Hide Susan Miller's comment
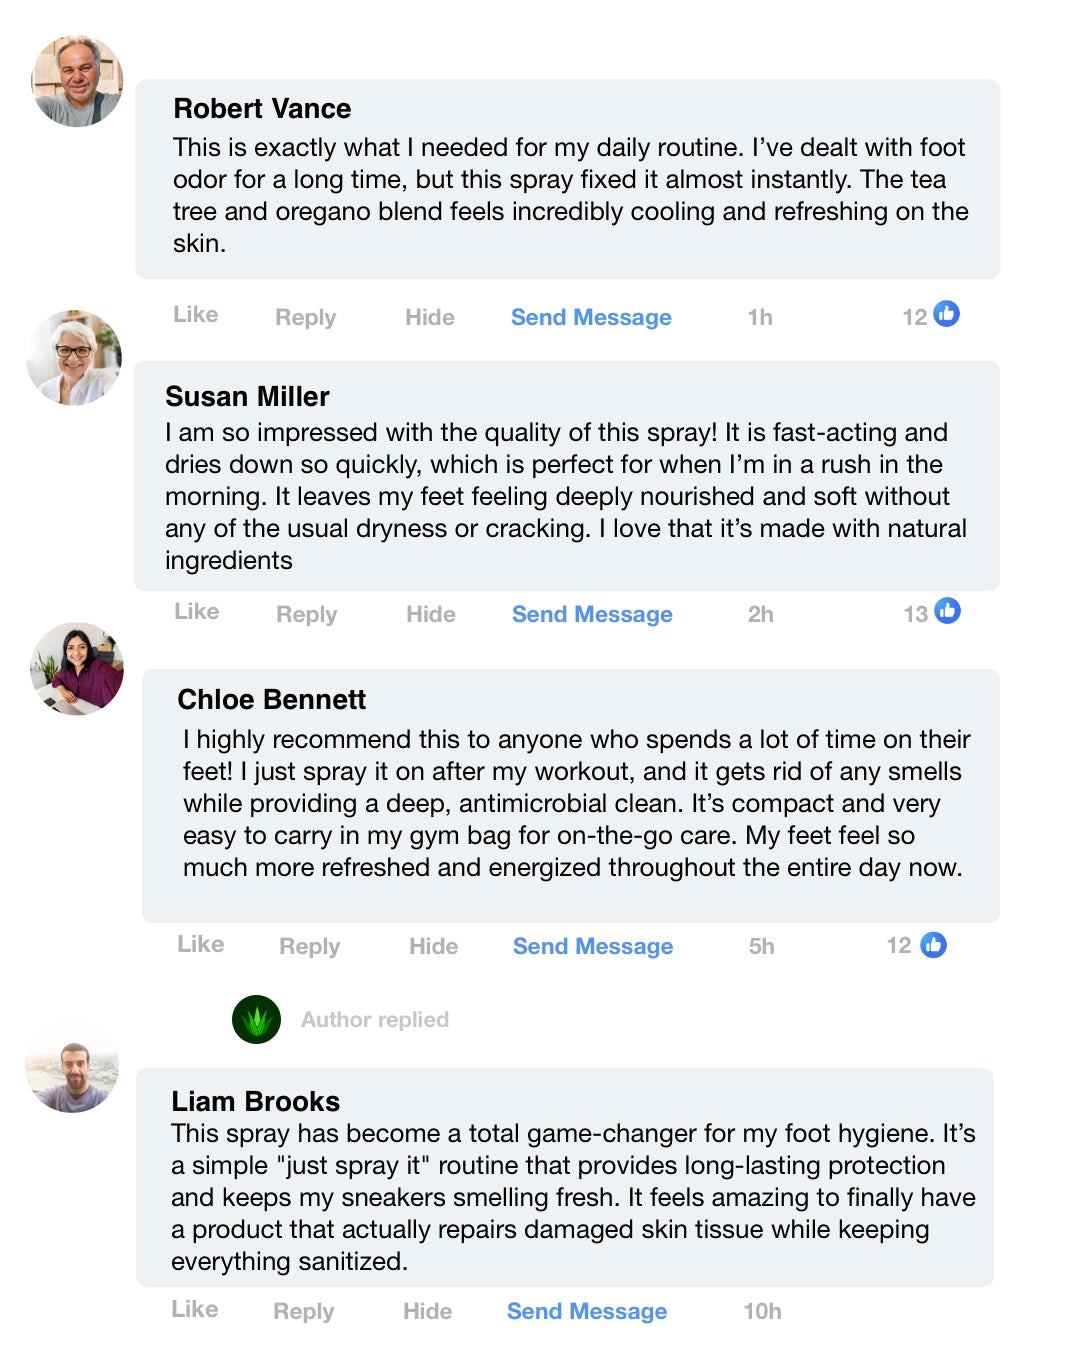Viewport: 1080px width, 1350px height. [x=430, y=614]
